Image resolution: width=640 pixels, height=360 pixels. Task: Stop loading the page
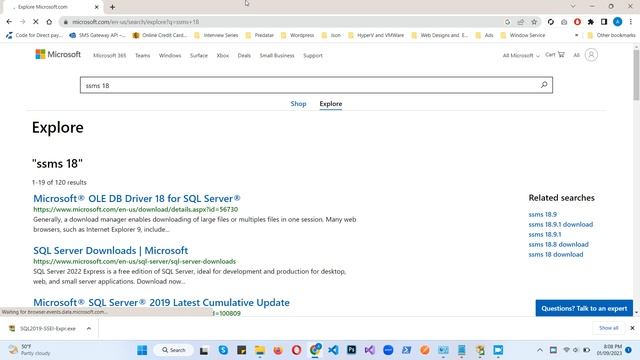coord(36,22)
